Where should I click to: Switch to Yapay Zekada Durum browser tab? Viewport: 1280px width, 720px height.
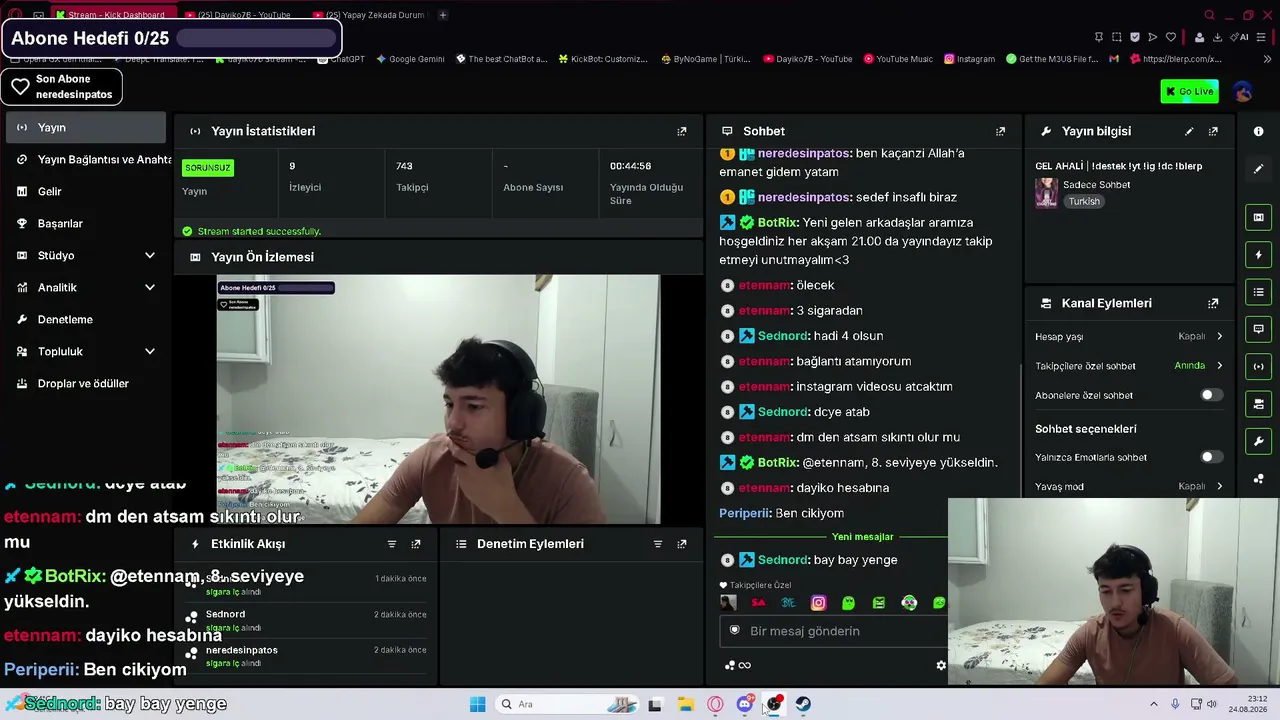coord(370,15)
